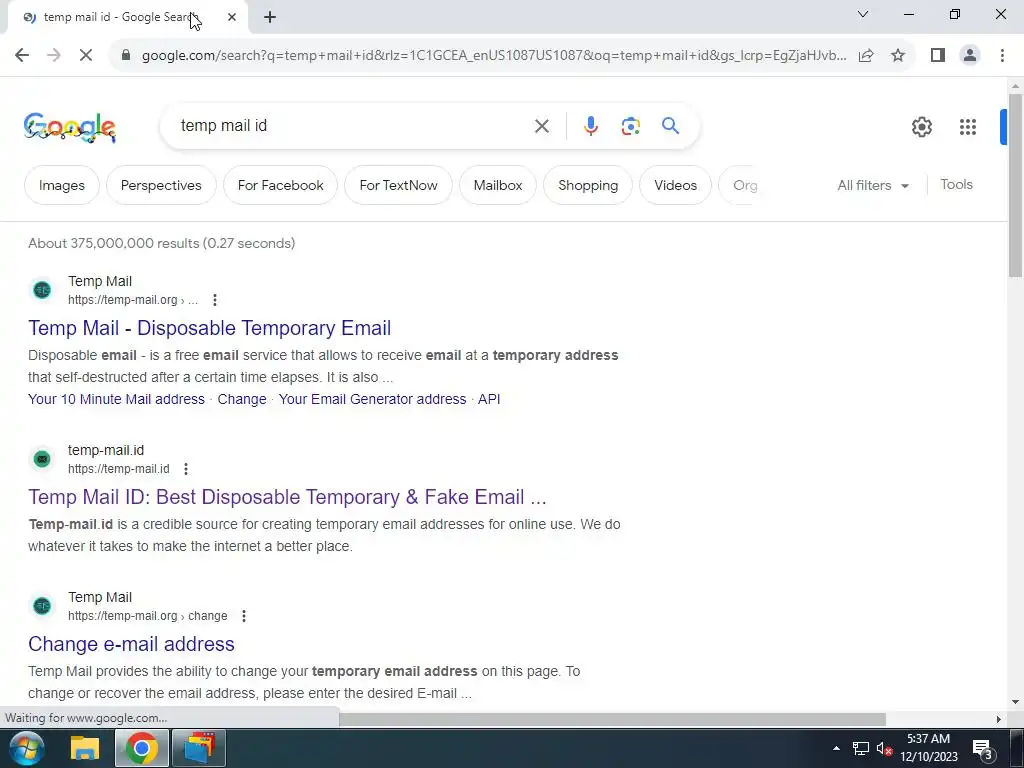Search by image with Lens
Viewport: 1024px width, 768px height.
coord(630,126)
